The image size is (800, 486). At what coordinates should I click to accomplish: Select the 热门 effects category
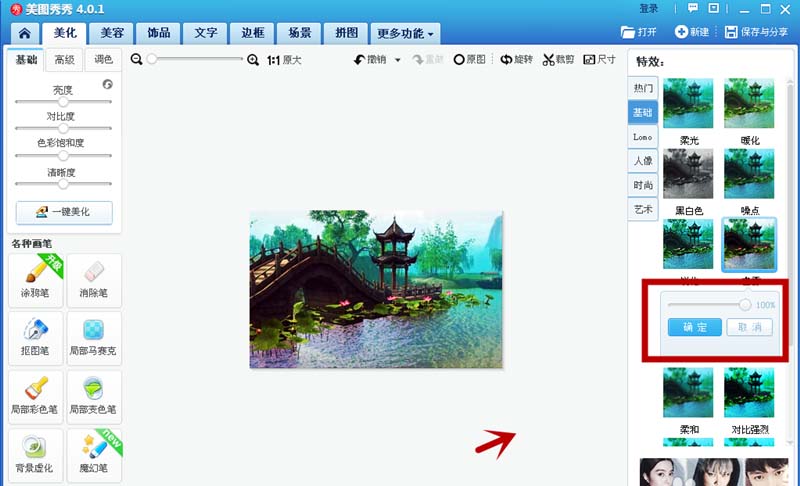point(643,88)
